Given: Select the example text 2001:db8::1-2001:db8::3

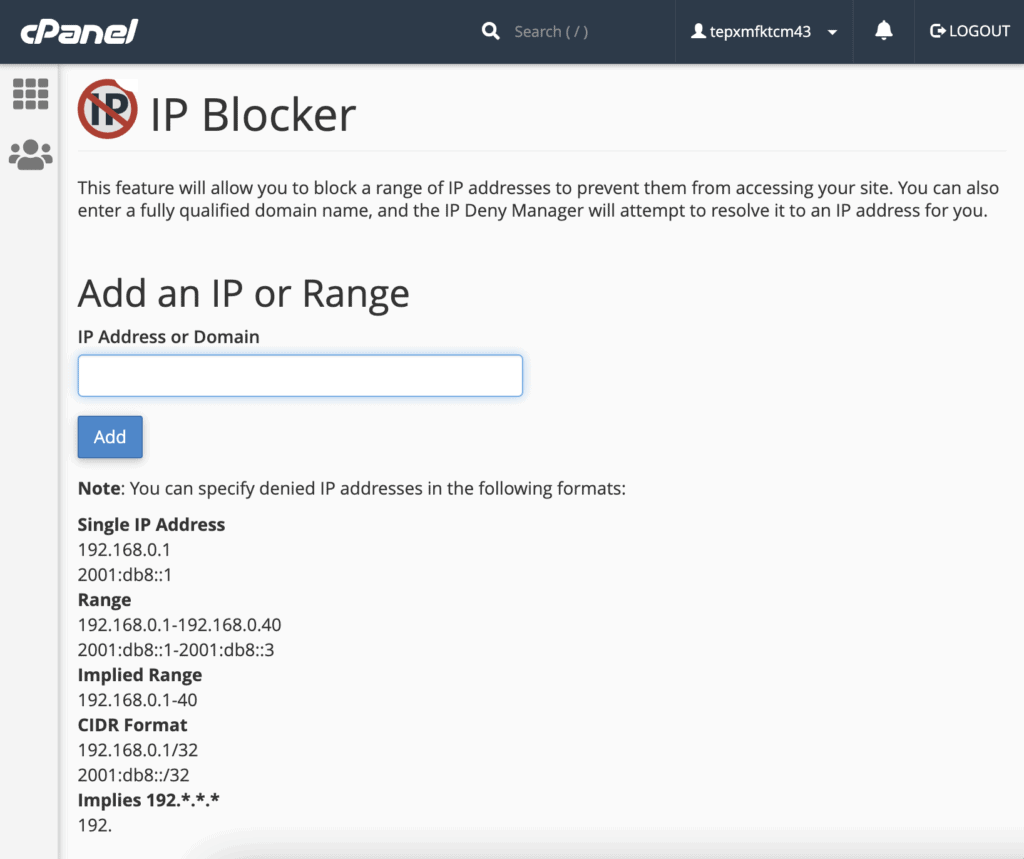Looking at the screenshot, I should pos(176,650).
